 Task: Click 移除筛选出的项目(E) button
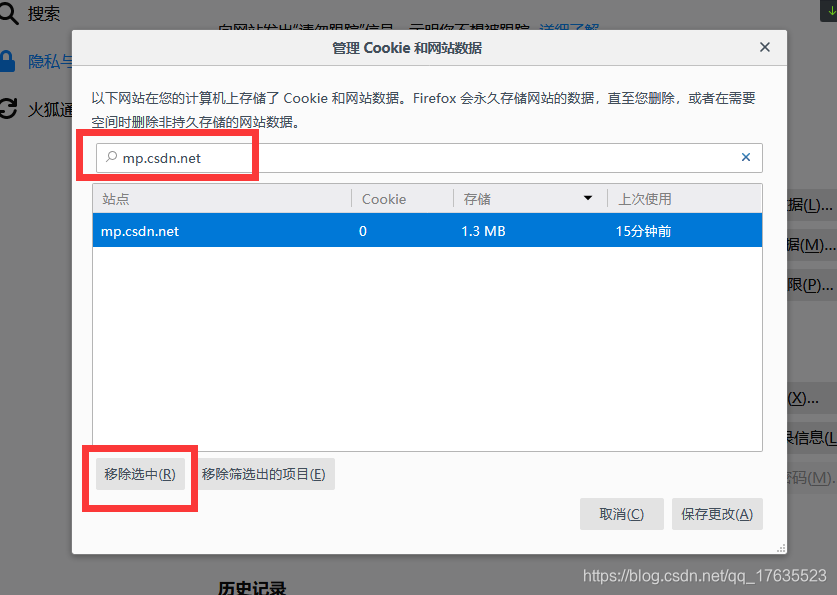(264, 474)
